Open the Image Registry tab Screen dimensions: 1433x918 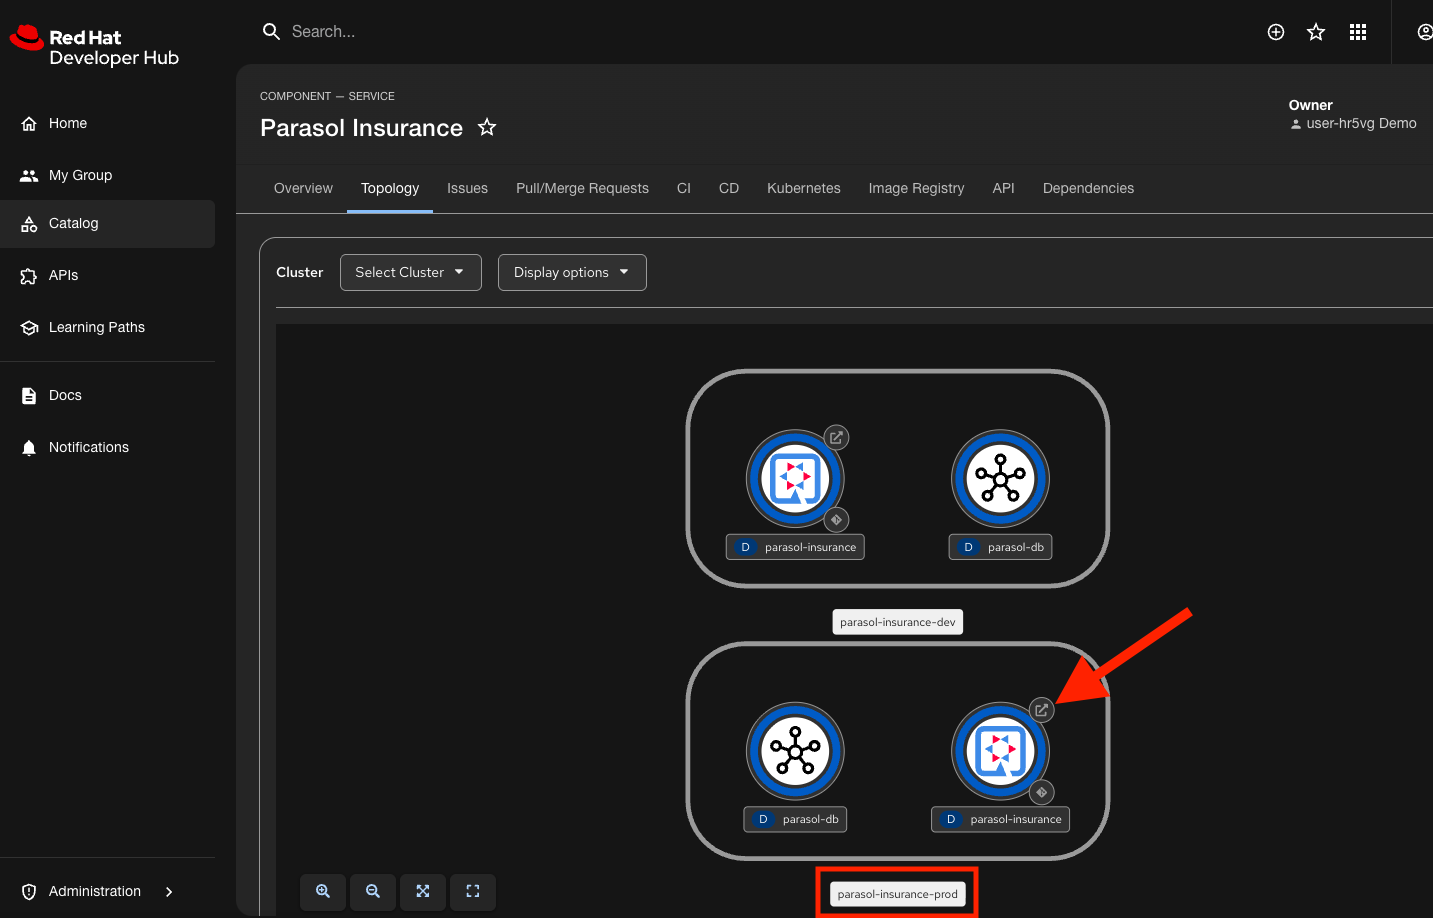(x=916, y=188)
